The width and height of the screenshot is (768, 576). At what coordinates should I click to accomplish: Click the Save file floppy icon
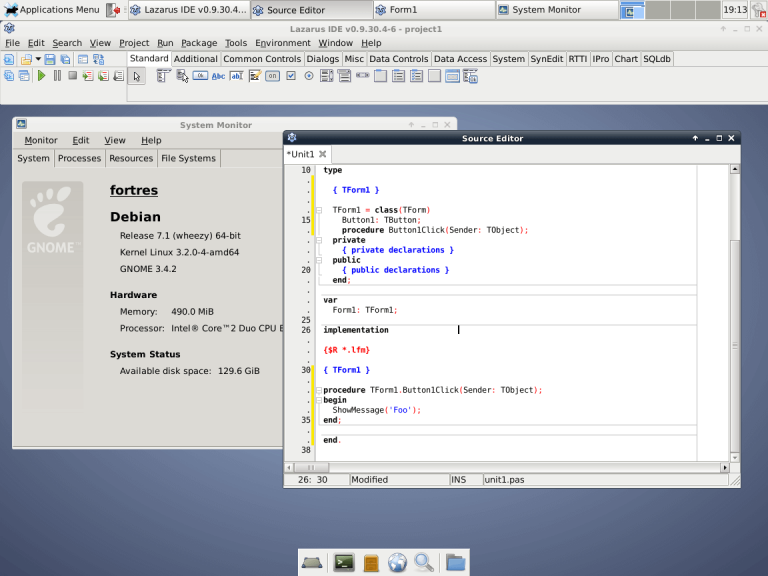(49, 59)
